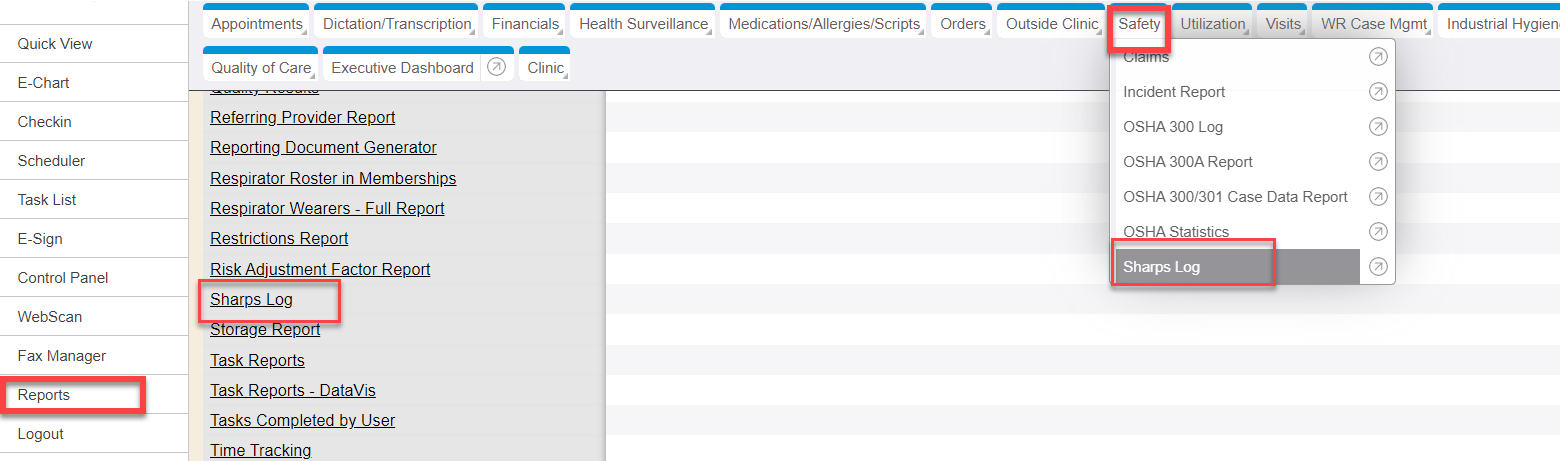Open the Medications/Allergies/Scripts tab menu
Screen dimensions: 1560x461
[824, 24]
